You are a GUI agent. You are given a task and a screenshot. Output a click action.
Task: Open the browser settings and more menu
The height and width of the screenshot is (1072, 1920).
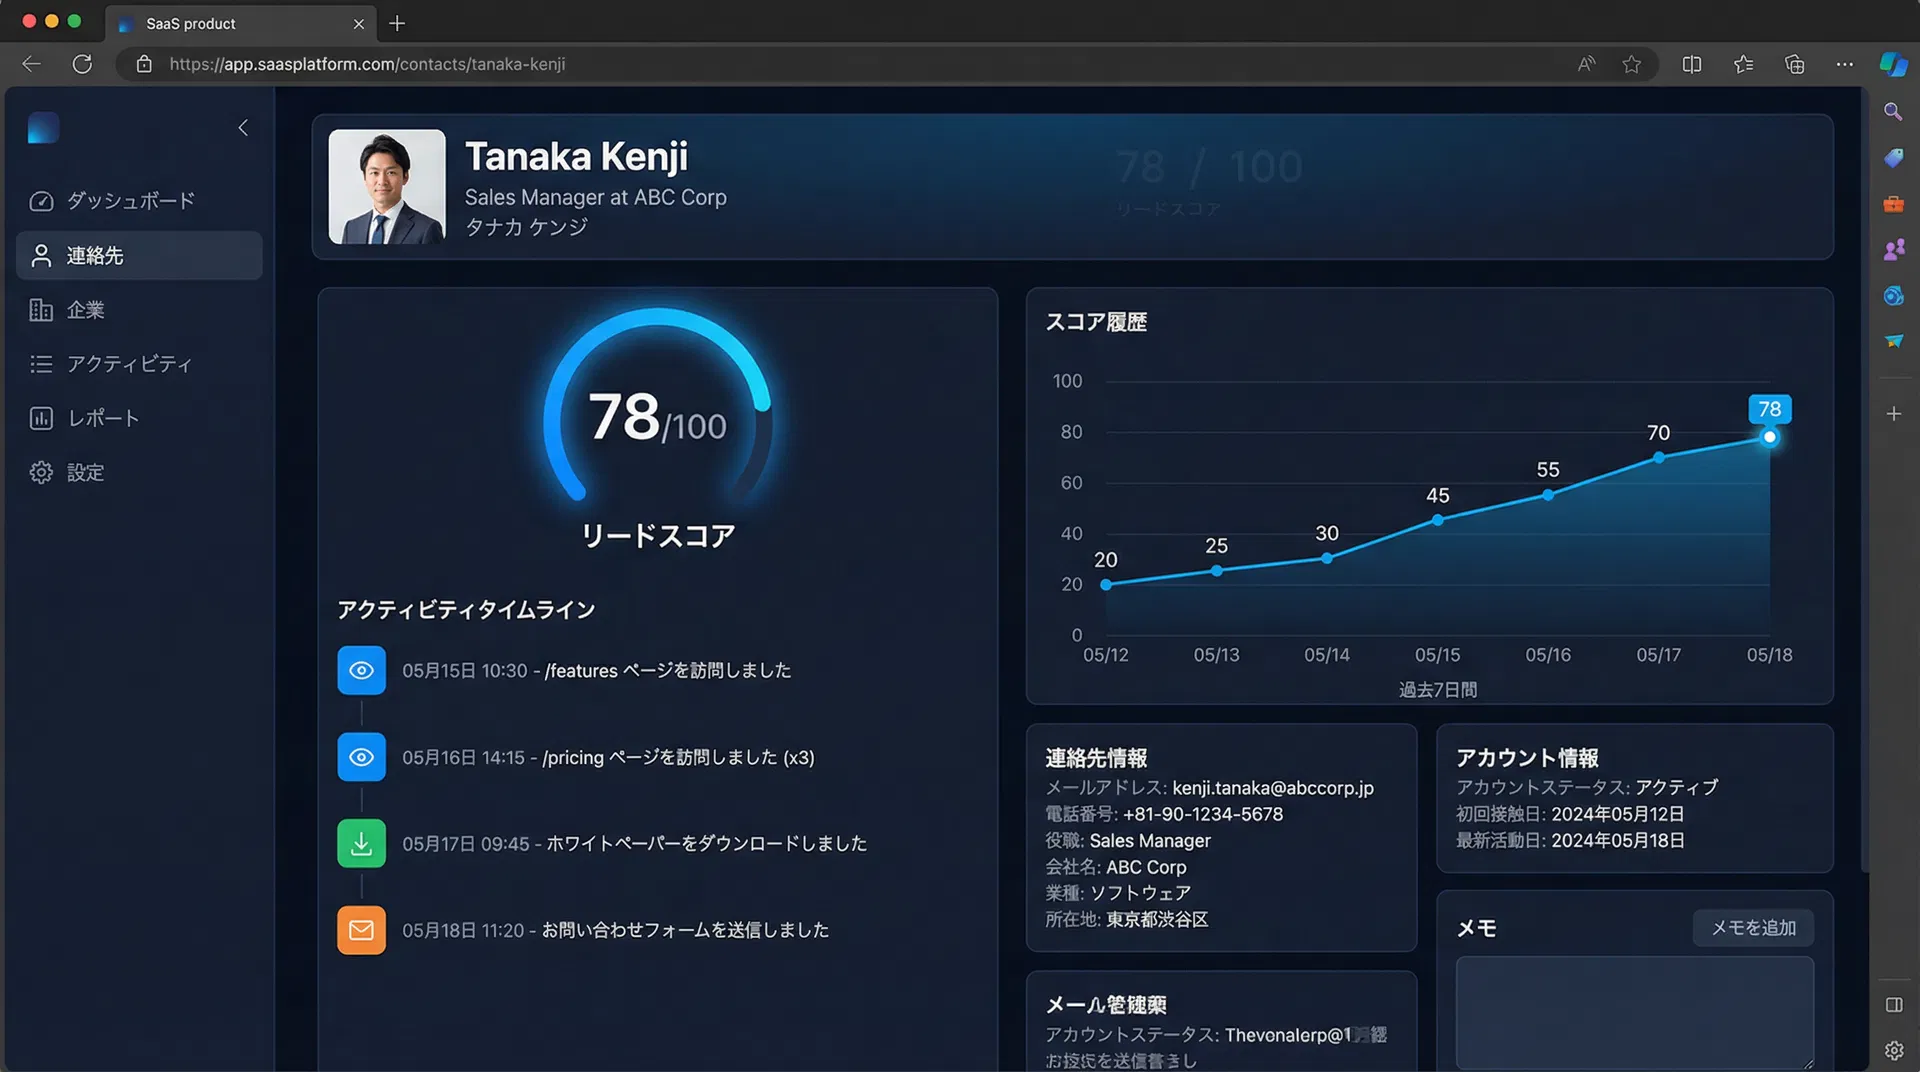(x=1845, y=64)
